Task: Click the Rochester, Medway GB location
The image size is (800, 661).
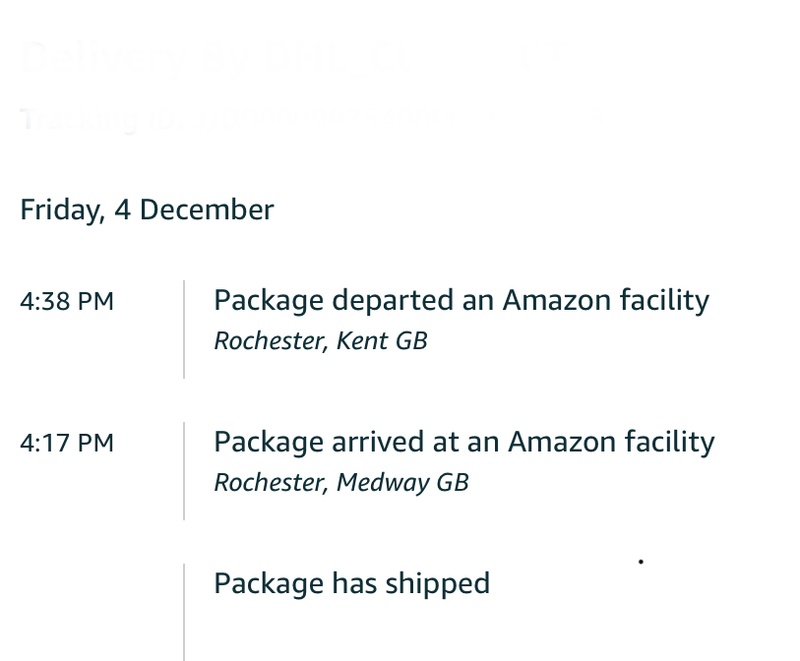Action: click(341, 483)
